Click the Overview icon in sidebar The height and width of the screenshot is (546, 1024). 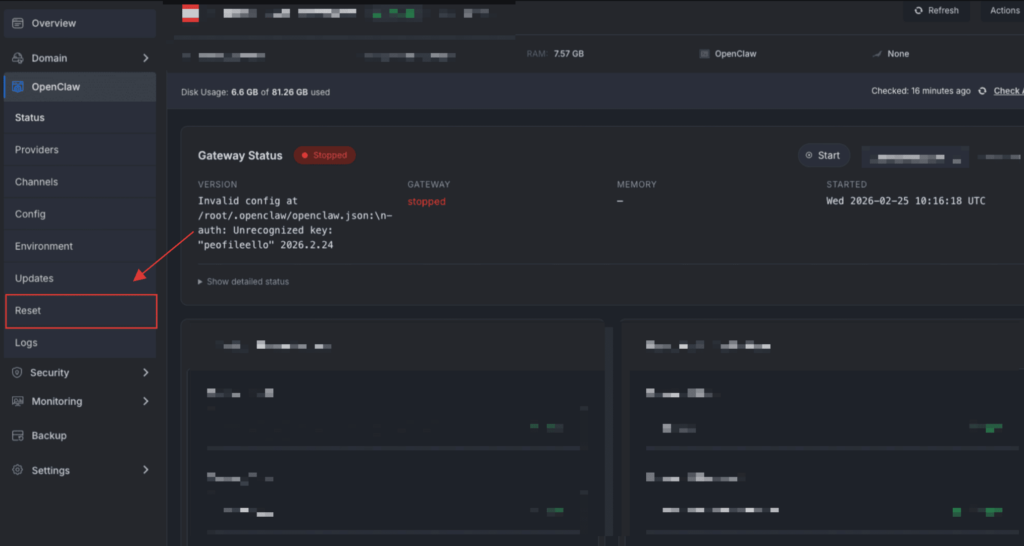tap(18, 23)
